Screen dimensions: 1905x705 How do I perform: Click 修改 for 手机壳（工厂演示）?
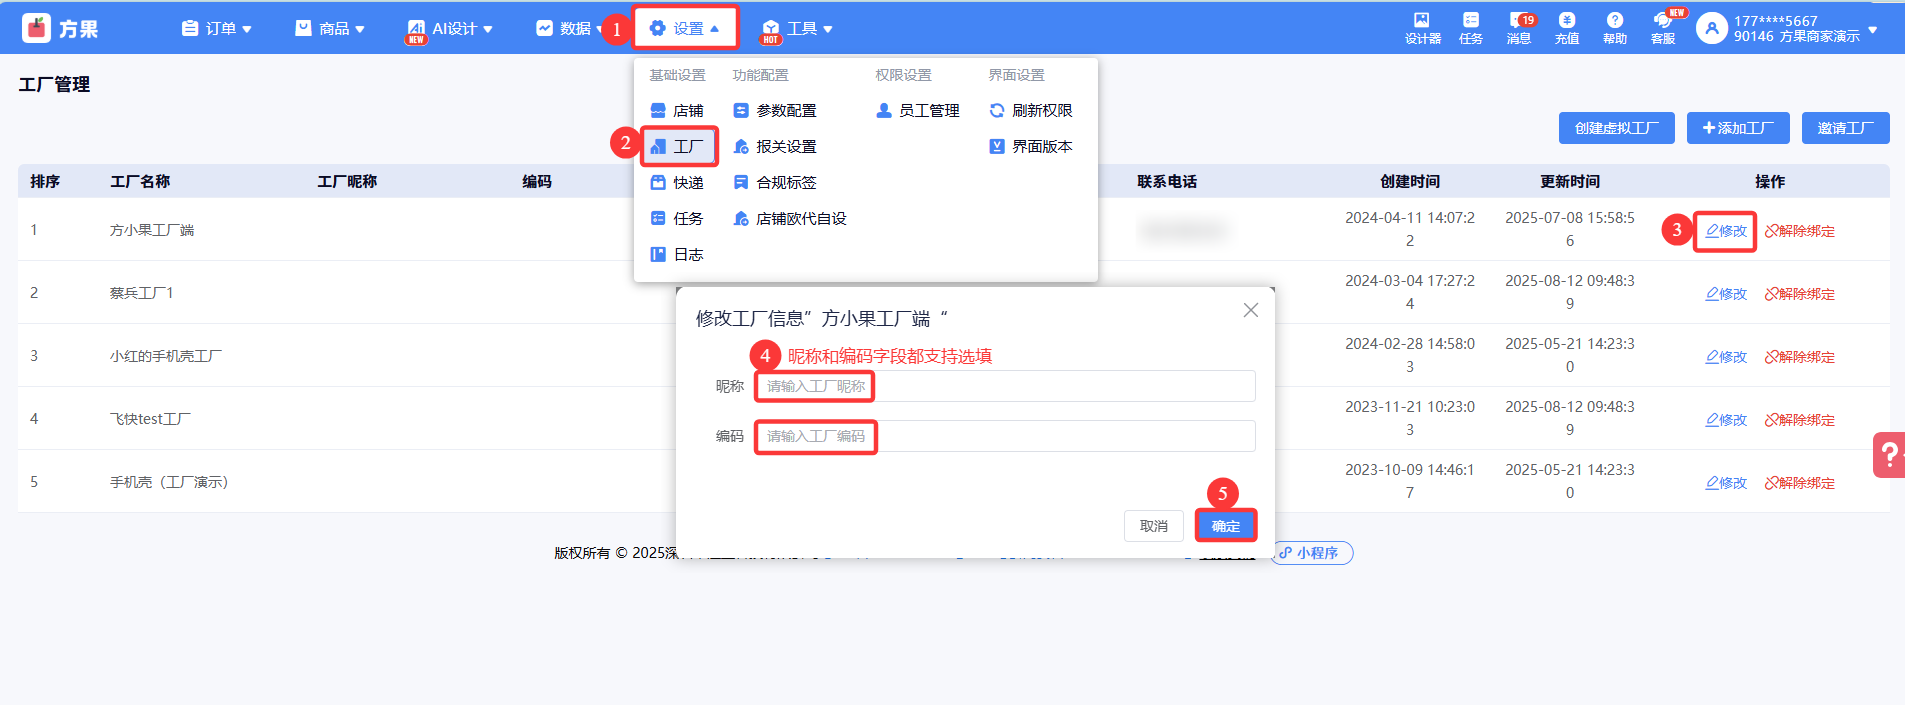1726,483
